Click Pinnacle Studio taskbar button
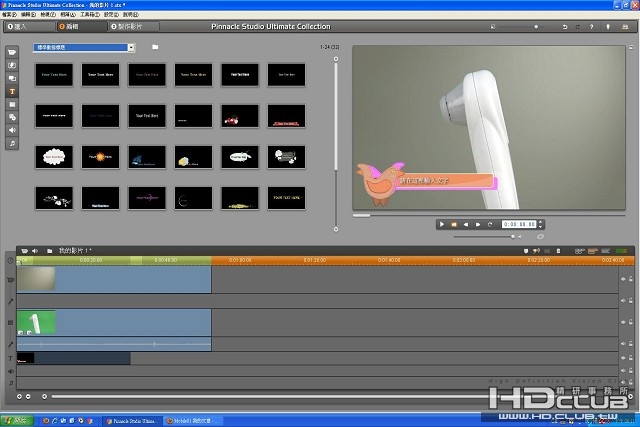 click(x=132, y=421)
